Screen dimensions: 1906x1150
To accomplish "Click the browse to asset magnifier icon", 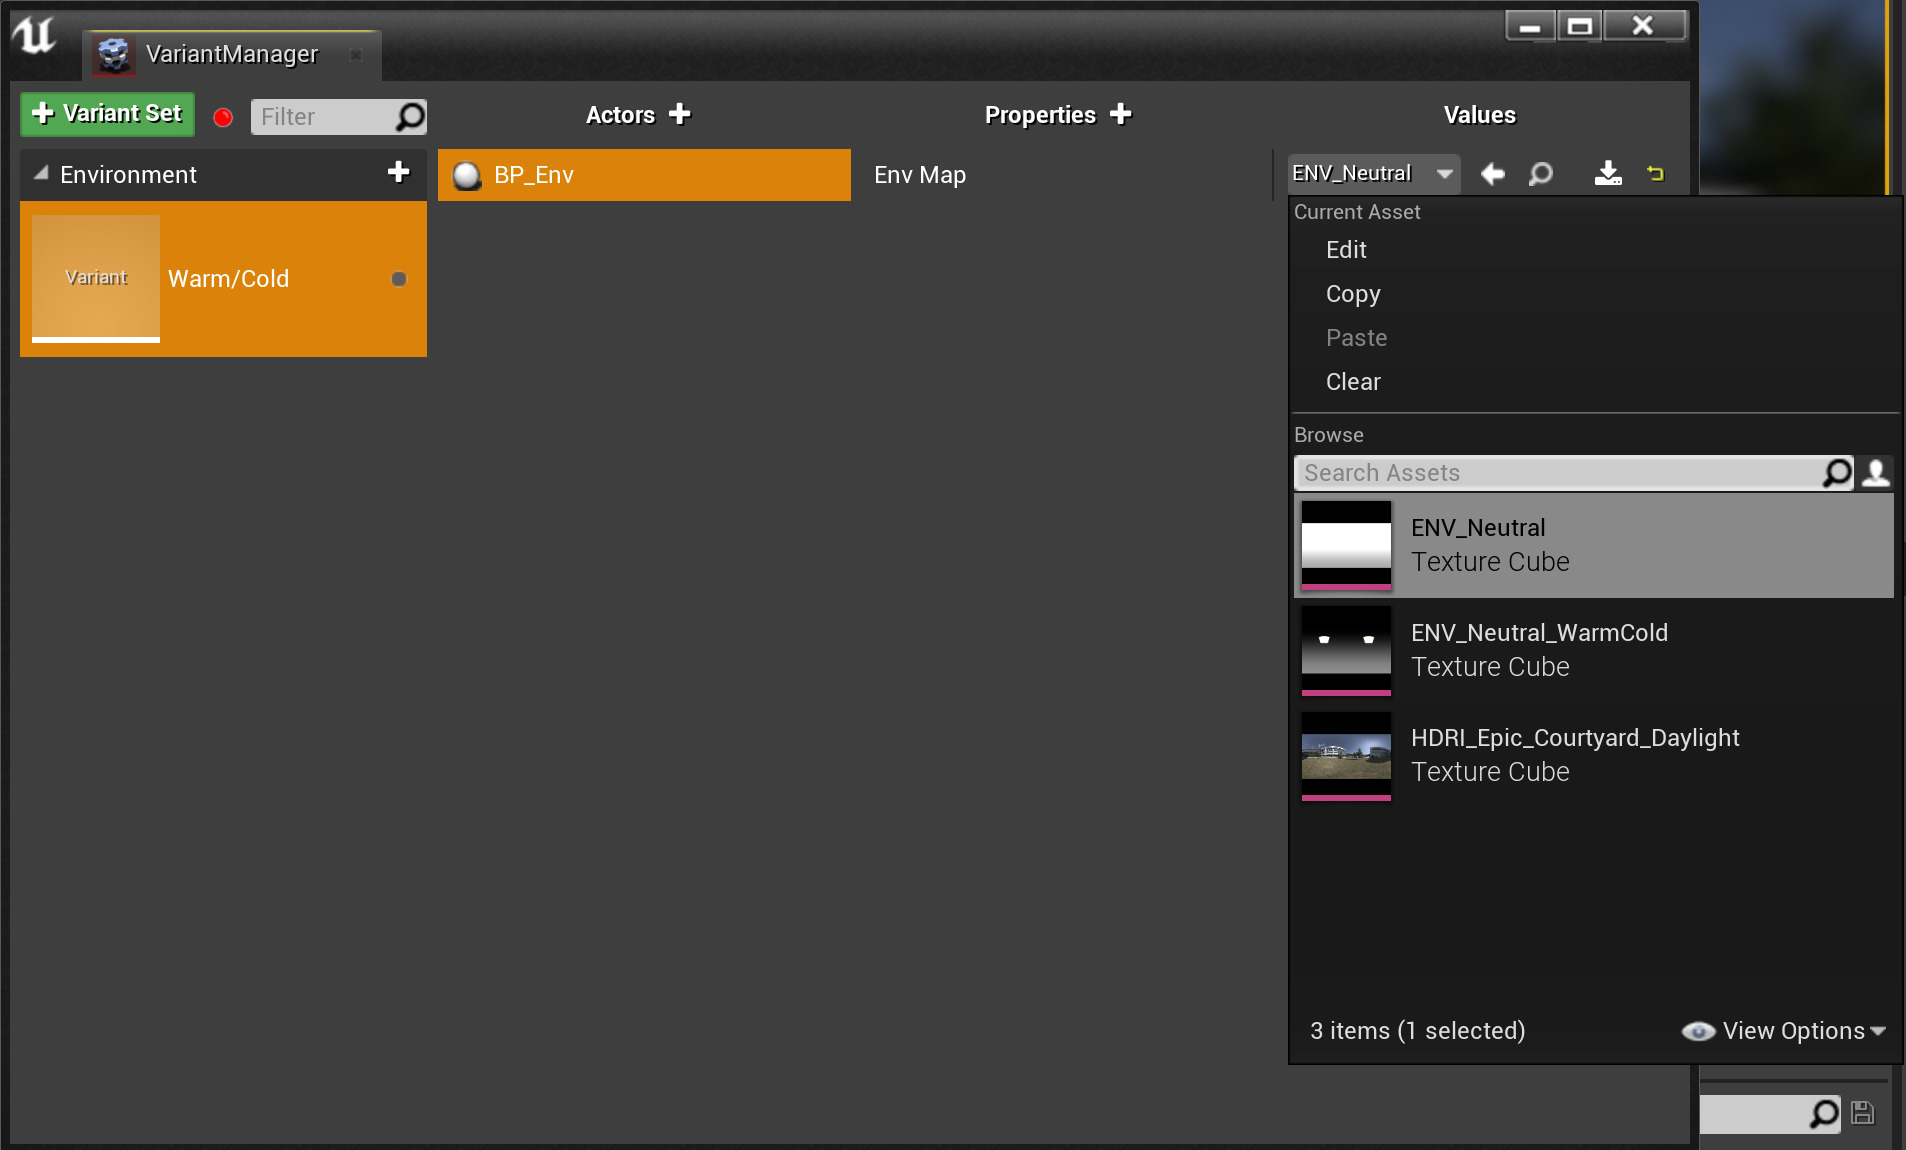I will 1541,174.
